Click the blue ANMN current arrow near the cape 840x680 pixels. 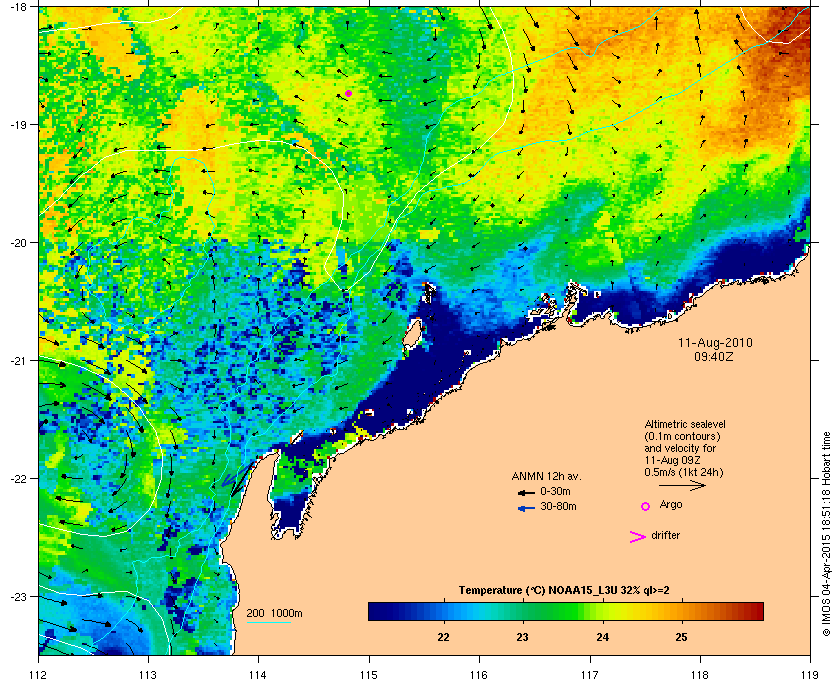235,476
